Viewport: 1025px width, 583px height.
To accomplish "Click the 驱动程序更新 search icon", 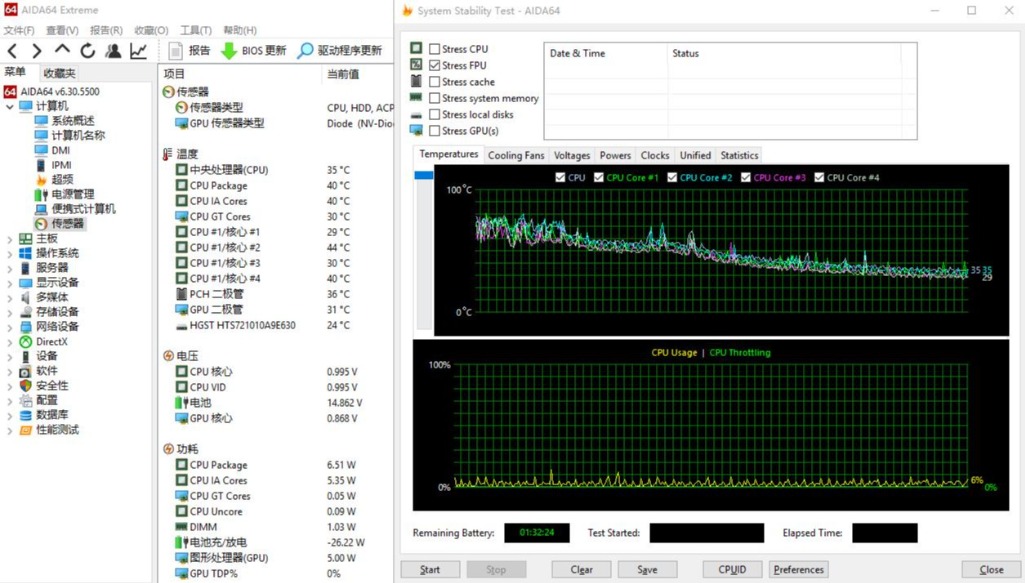I will pyautogui.click(x=305, y=51).
